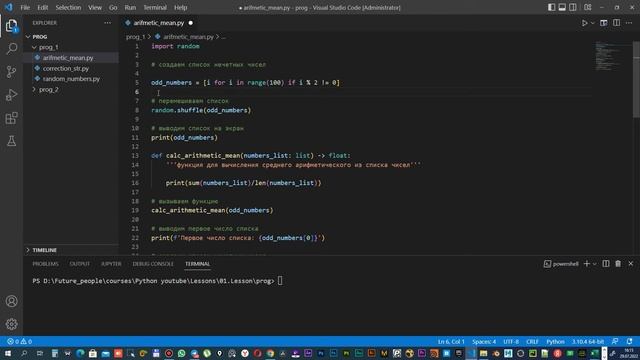Select the arifmetic_mean.py editor tab

point(158,23)
